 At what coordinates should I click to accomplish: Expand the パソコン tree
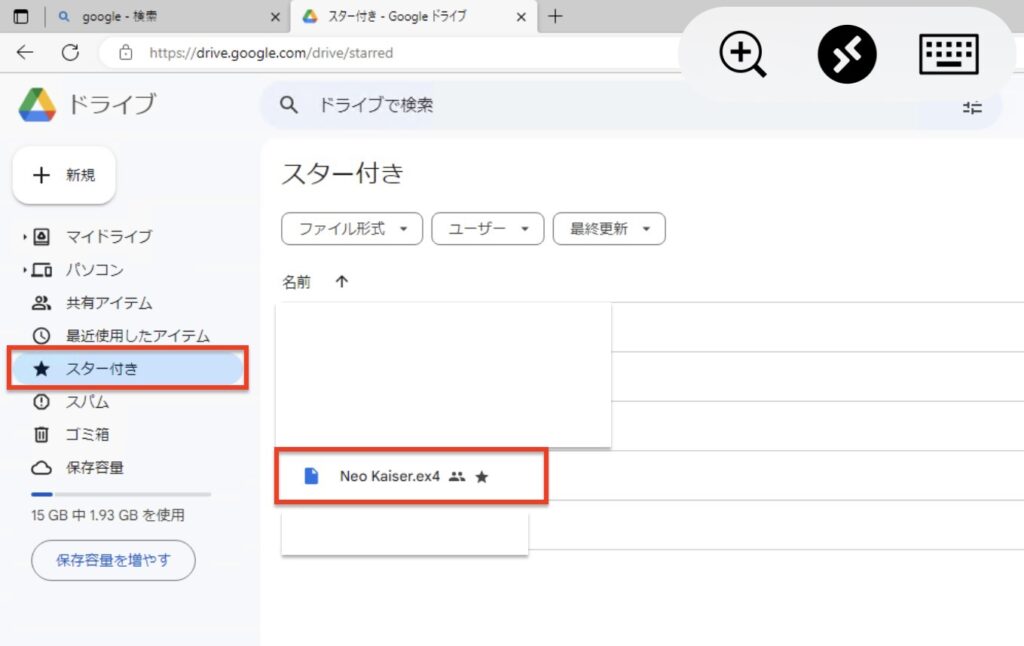point(24,270)
